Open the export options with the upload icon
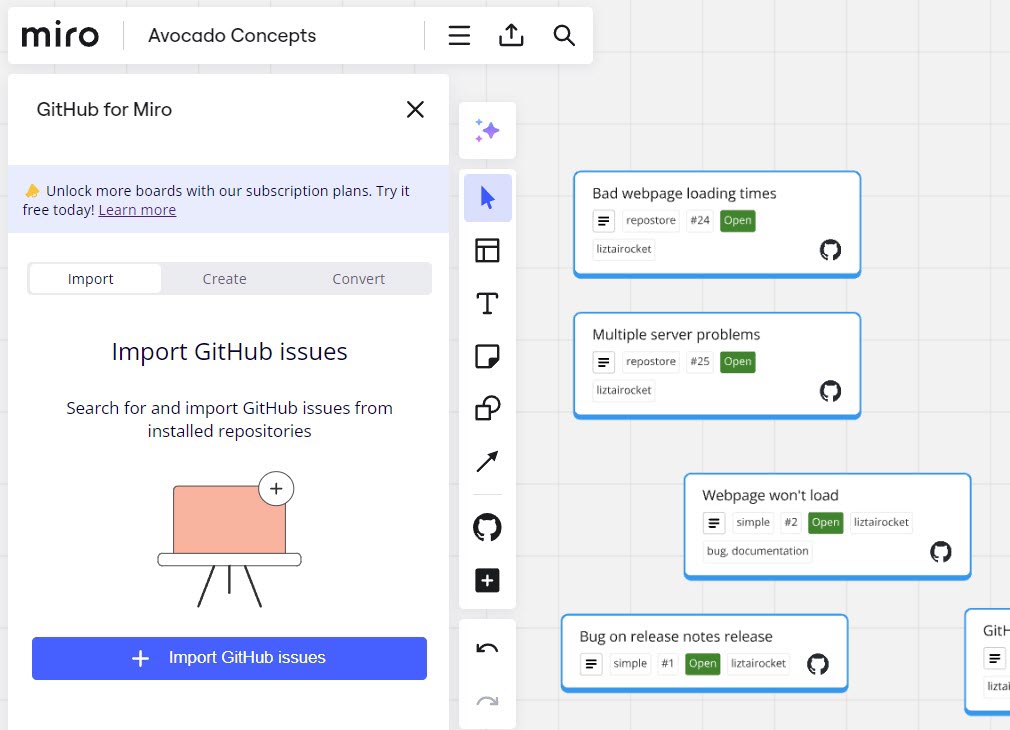The image size is (1010, 730). pyautogui.click(x=511, y=35)
